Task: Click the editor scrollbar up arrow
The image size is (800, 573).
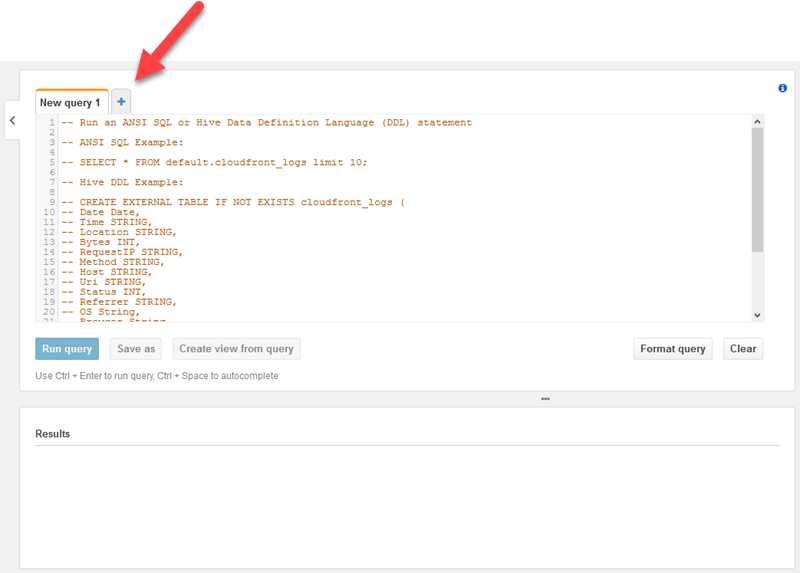Action: point(757,122)
